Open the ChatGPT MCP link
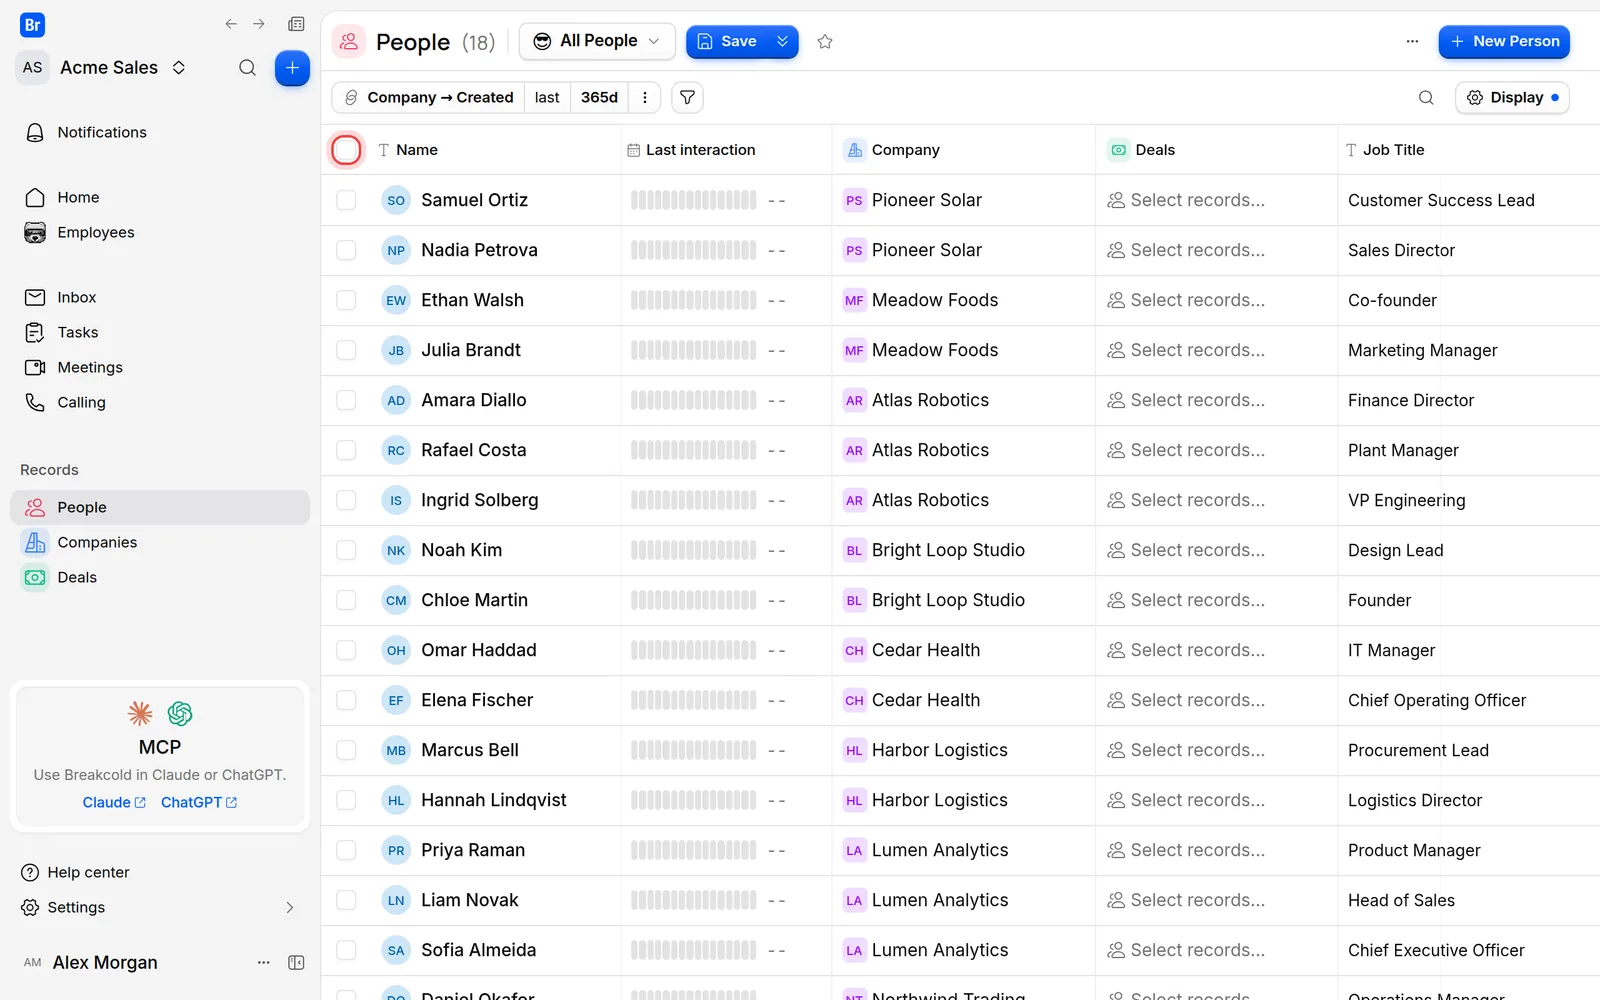Image resolution: width=1600 pixels, height=1000 pixels. coord(199,802)
